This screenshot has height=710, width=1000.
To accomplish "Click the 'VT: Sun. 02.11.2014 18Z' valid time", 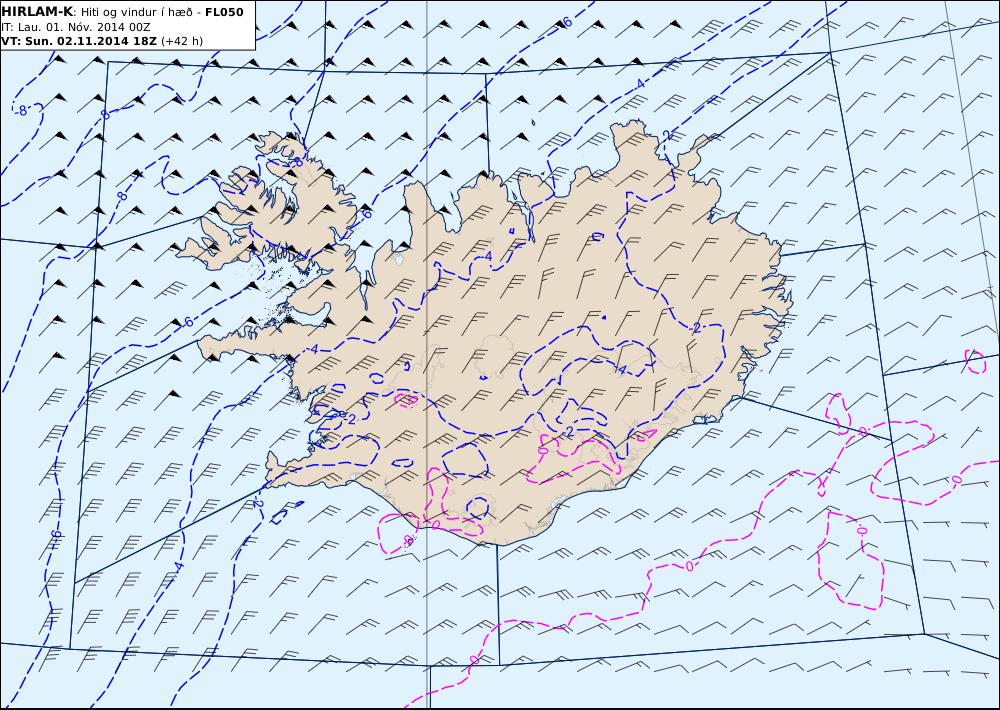I will [80, 41].
